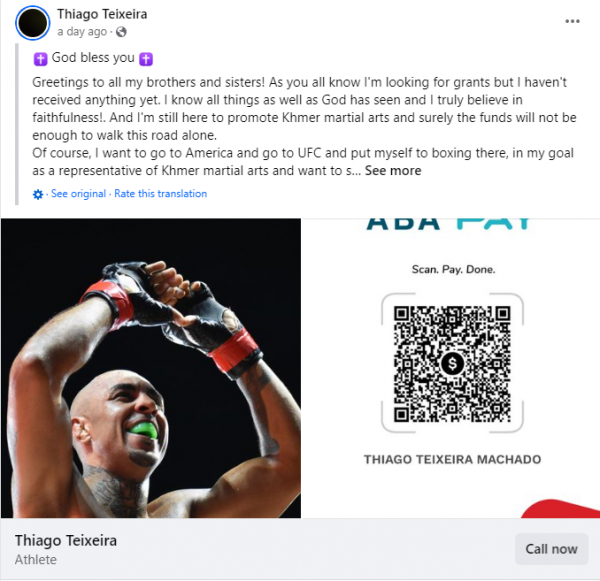Click the See original link
This screenshot has height=581, width=600.
(78, 194)
